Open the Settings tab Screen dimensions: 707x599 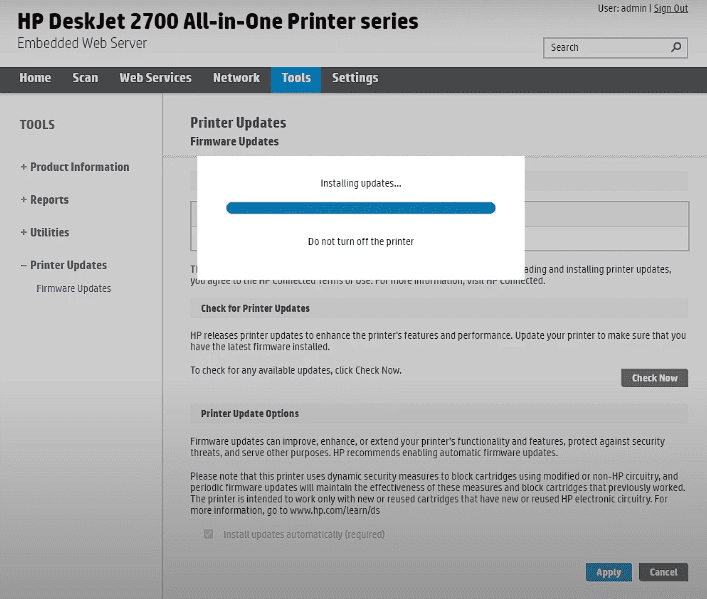355,78
